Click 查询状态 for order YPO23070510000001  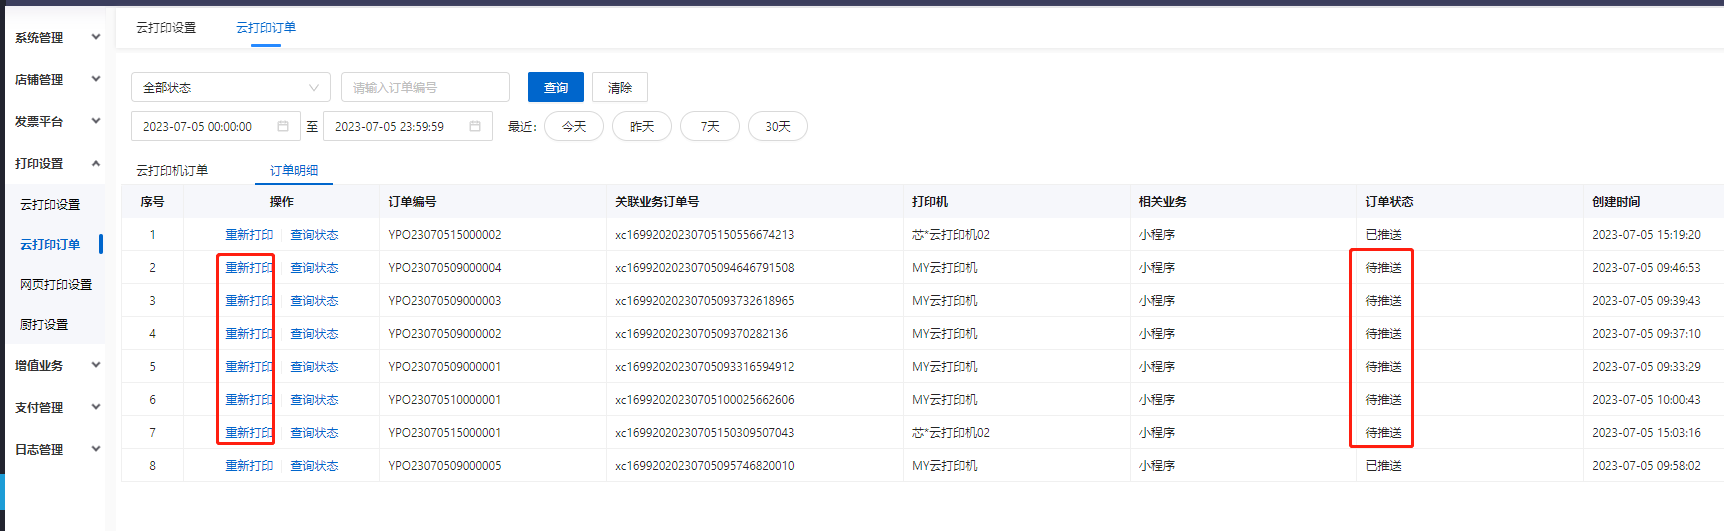(314, 399)
